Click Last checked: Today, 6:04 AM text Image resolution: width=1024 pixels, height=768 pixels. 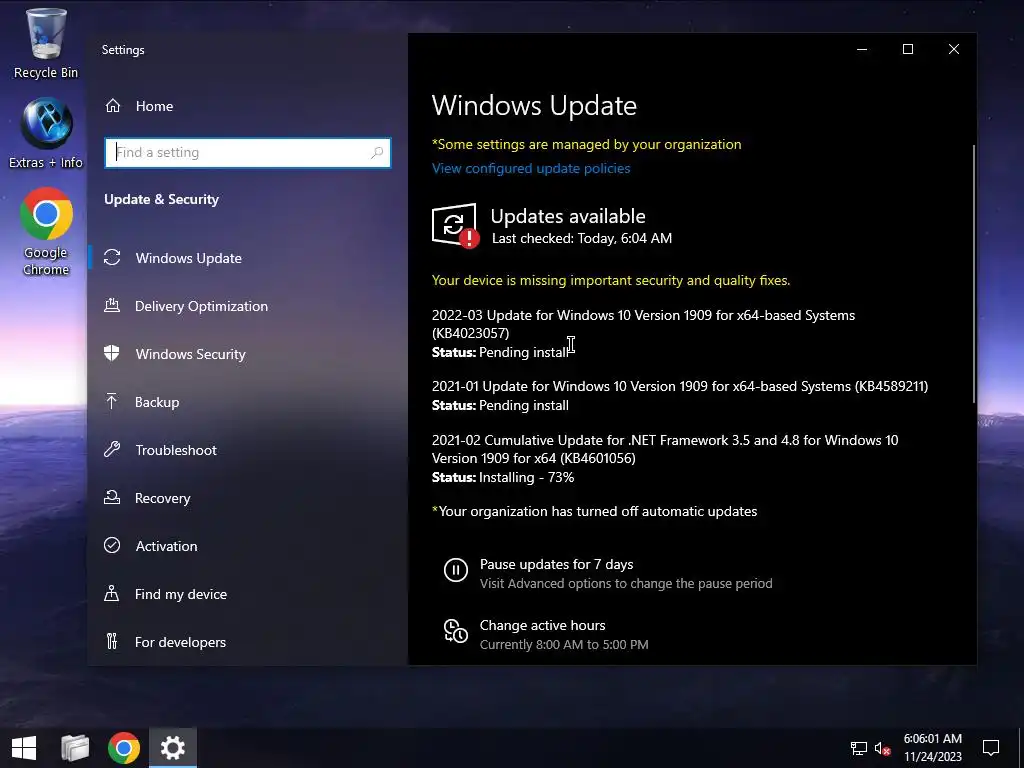pos(582,238)
